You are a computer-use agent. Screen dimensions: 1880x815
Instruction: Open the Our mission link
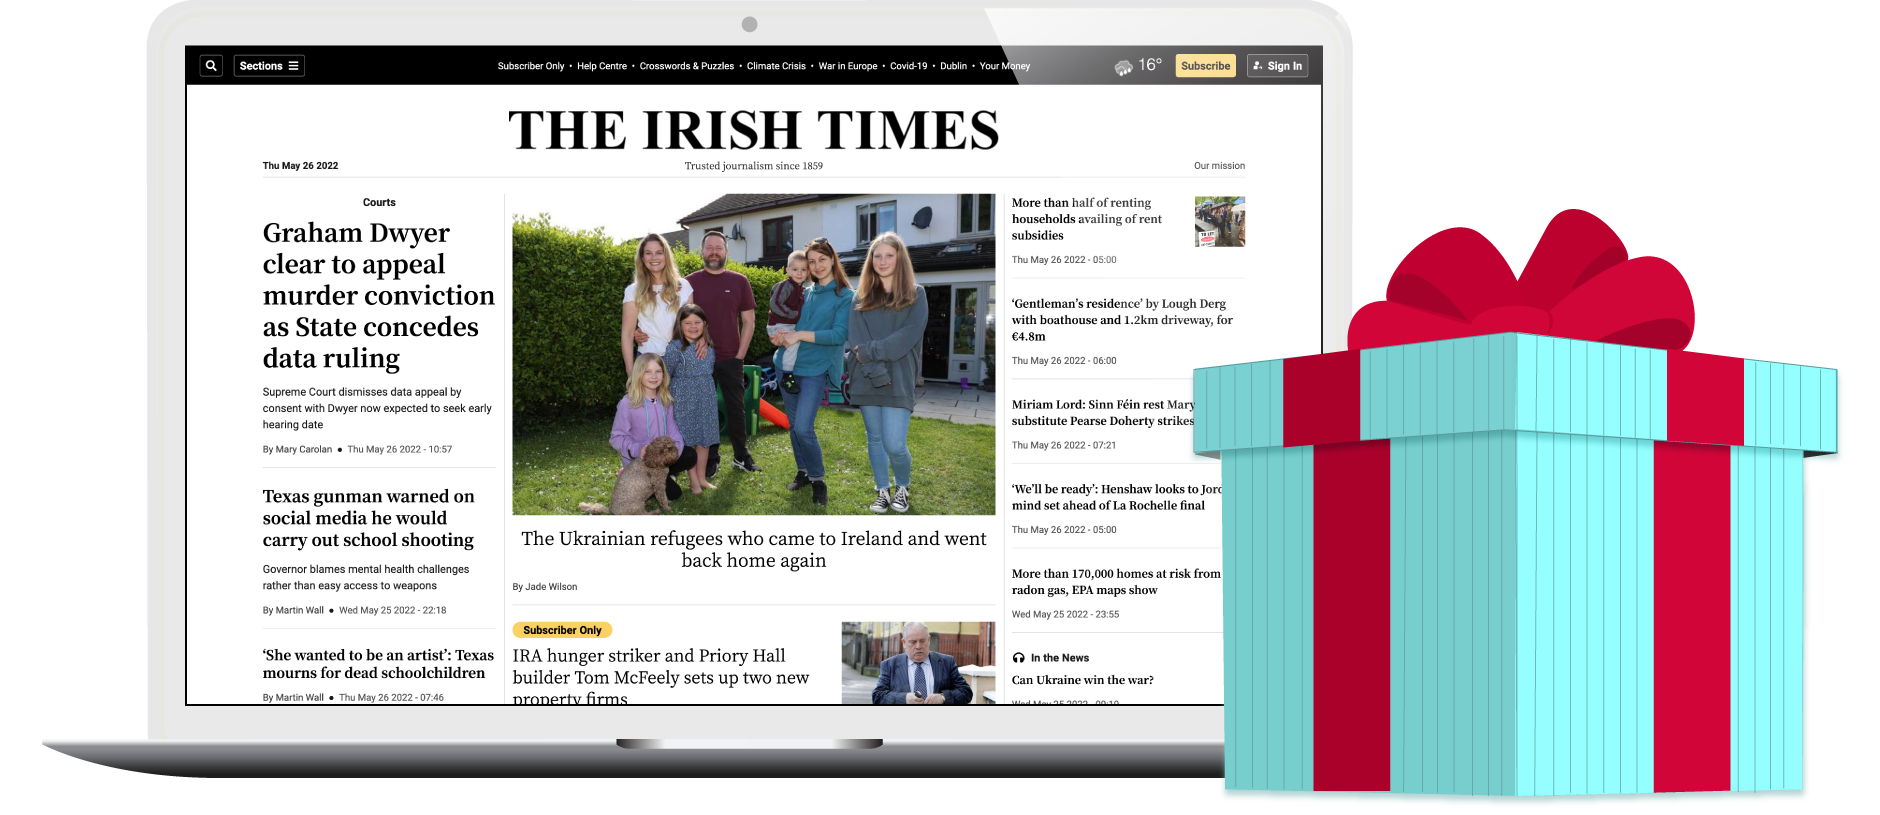[x=1219, y=166]
